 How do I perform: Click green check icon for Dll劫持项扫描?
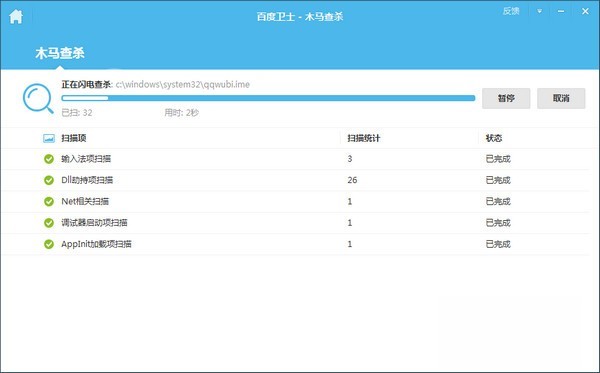coord(49,180)
